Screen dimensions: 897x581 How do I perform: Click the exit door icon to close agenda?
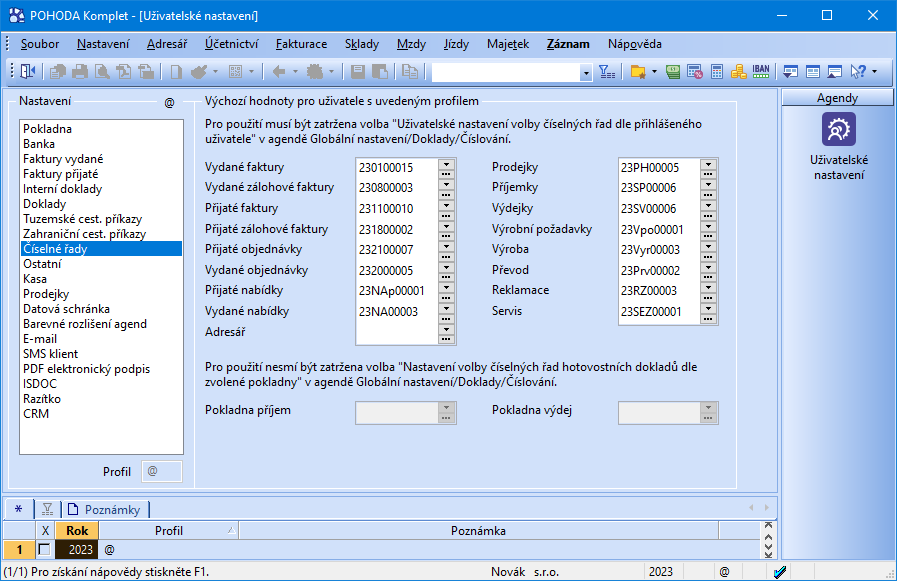[x=27, y=71]
